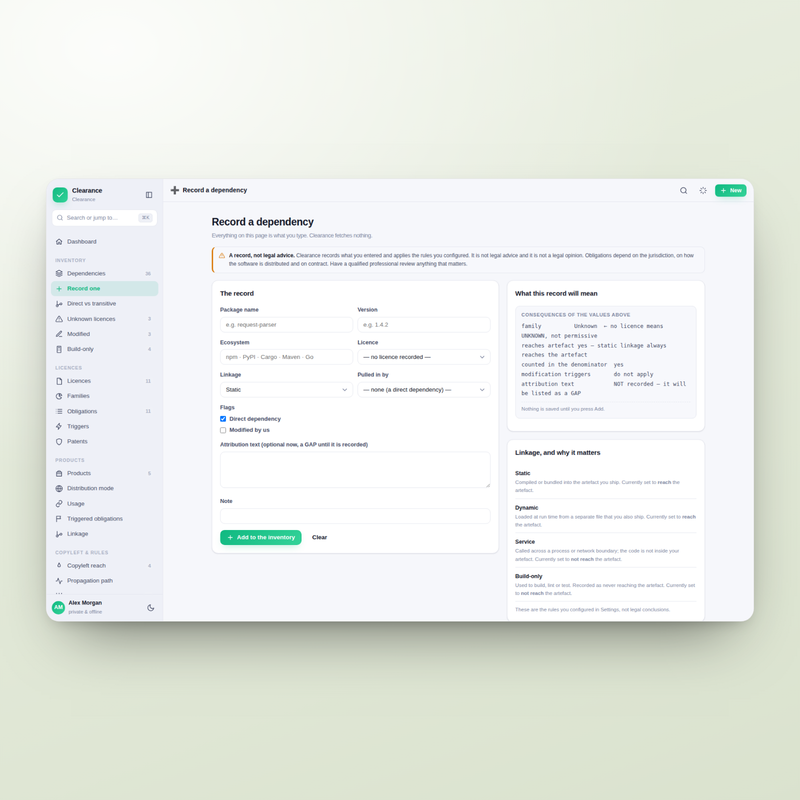Go to Dependencies in the sidebar
Image resolution: width=800 pixels, height=800 pixels.
[105, 273]
